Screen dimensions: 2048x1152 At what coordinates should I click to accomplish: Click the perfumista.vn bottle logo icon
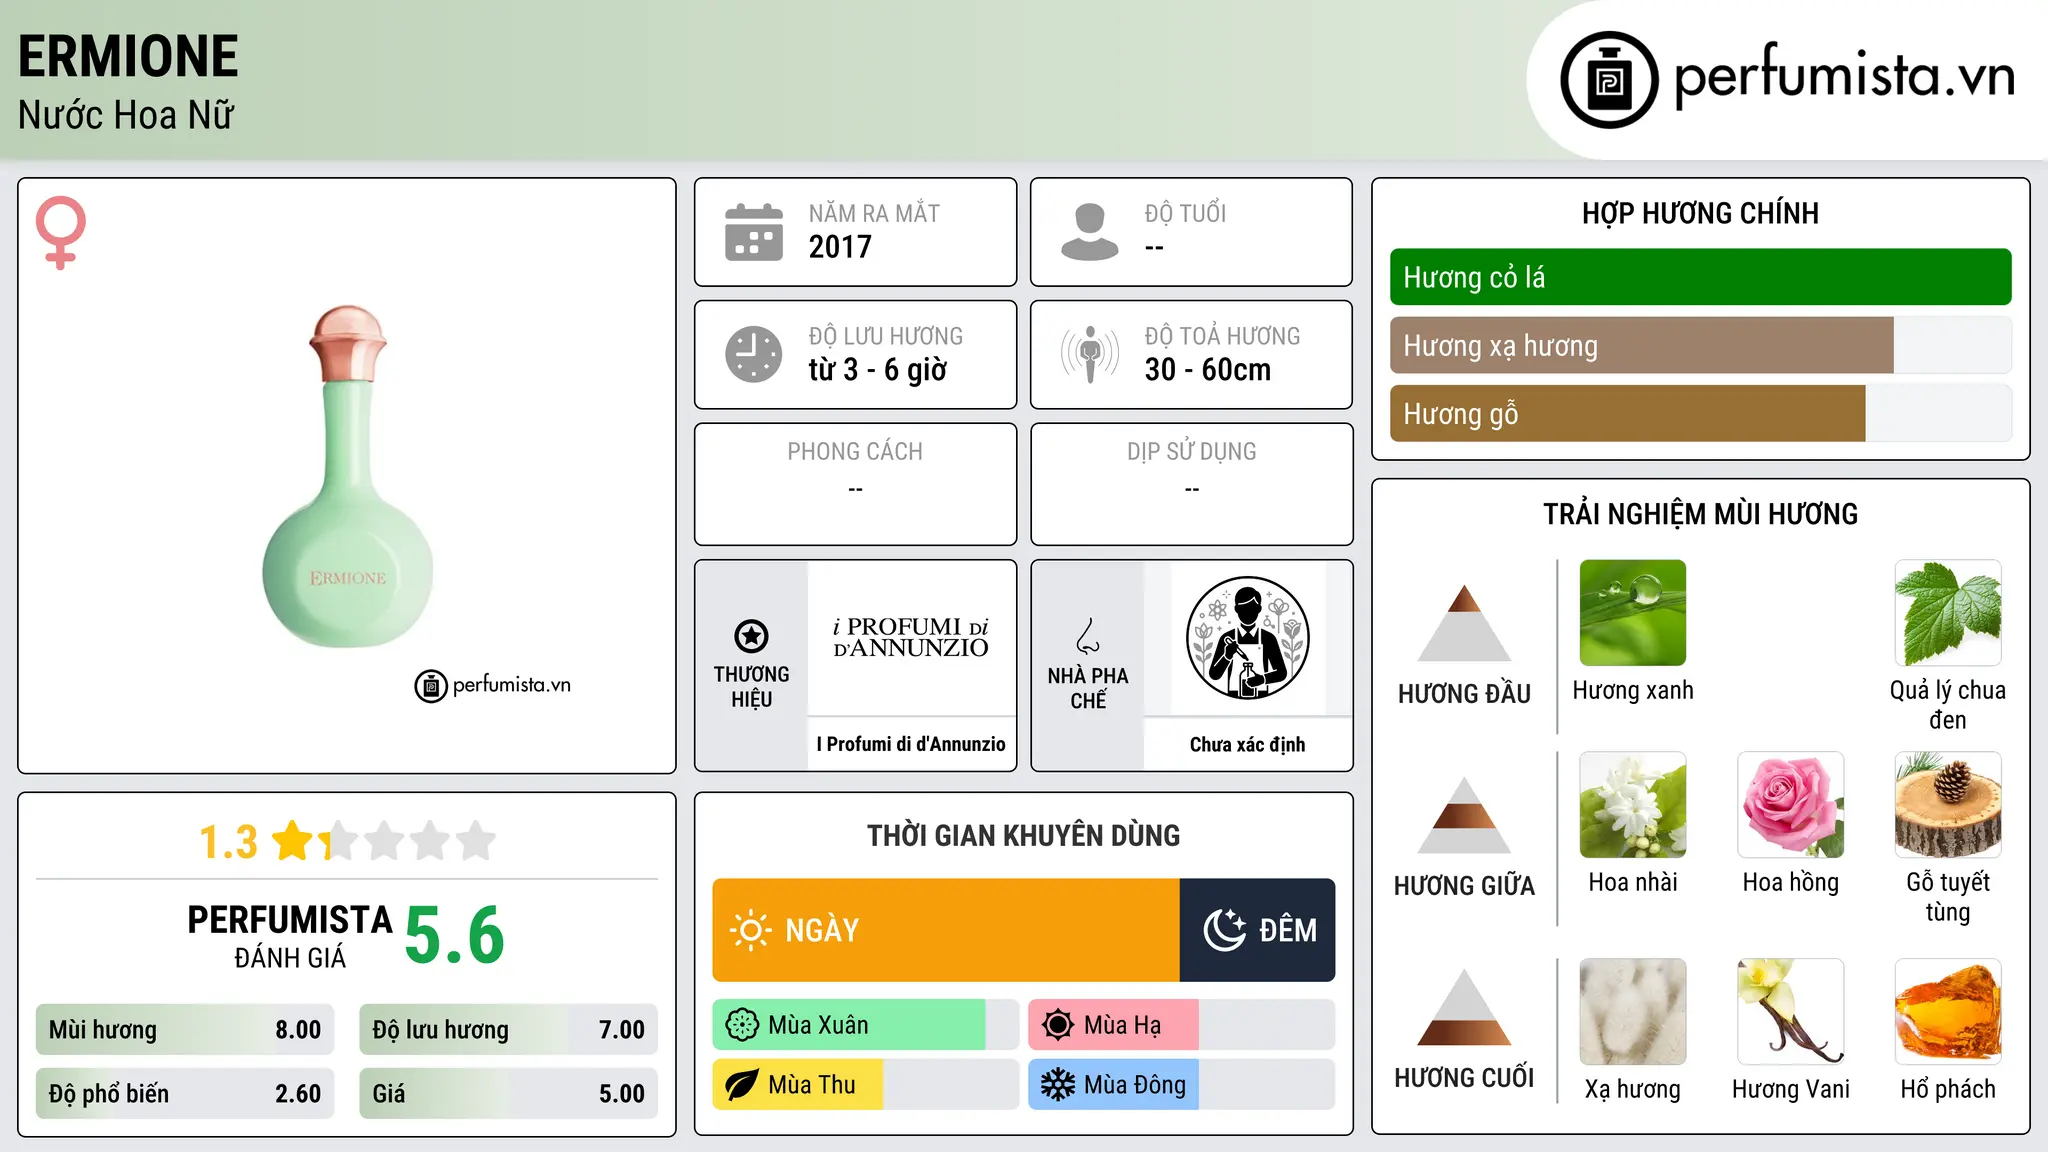pos(1609,80)
